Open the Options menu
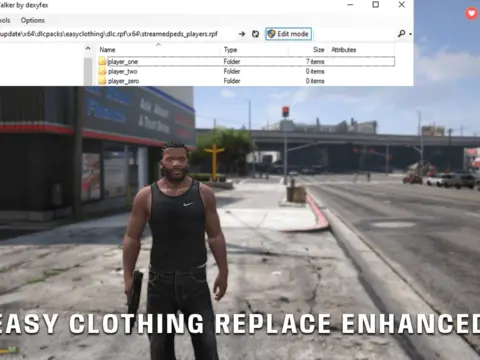Image resolution: width=480 pixels, height=360 pixels. tap(33, 20)
